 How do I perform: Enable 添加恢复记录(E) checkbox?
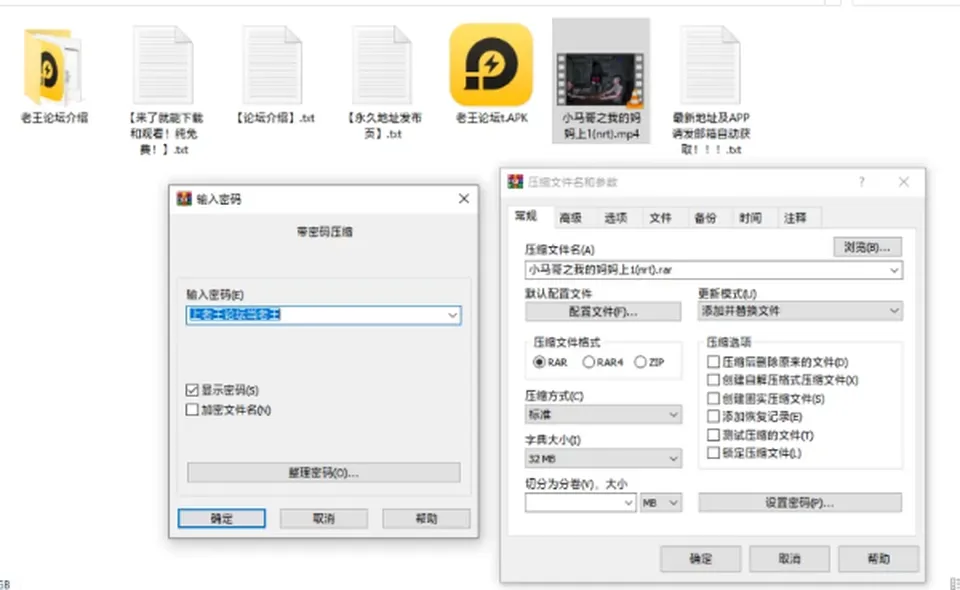tap(713, 417)
